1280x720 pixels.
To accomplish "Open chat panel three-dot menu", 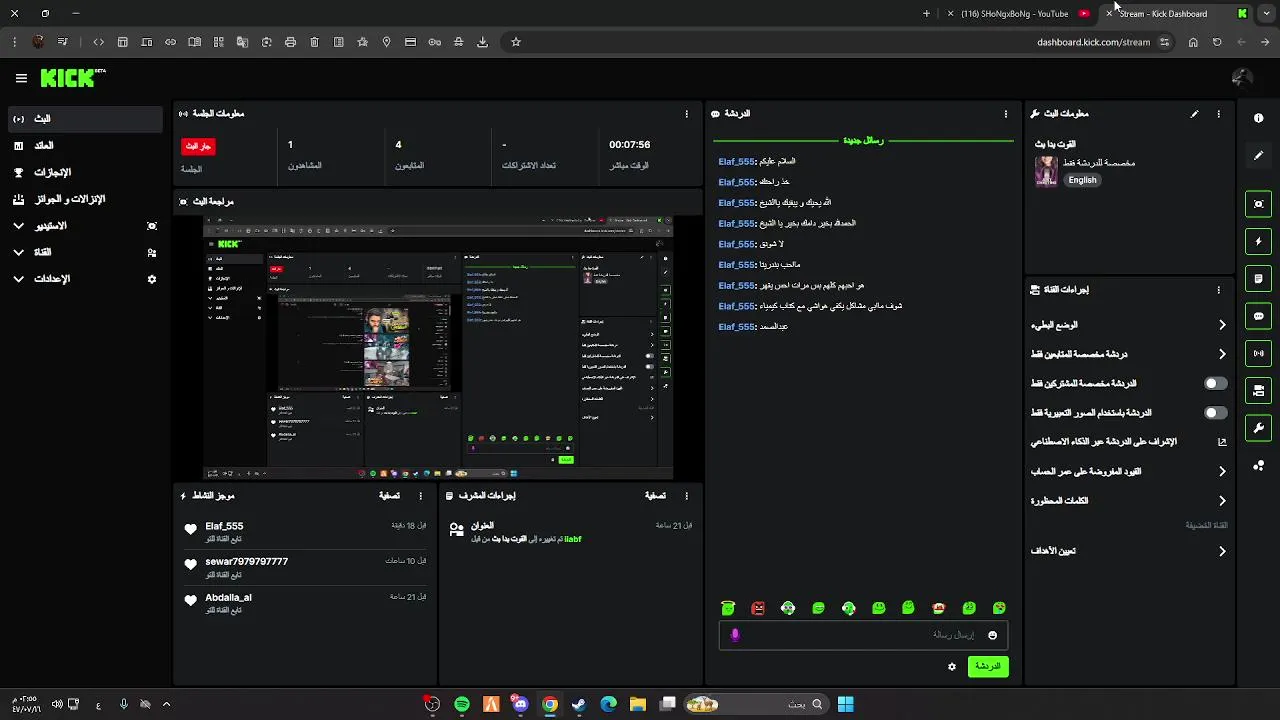I will (x=1006, y=114).
